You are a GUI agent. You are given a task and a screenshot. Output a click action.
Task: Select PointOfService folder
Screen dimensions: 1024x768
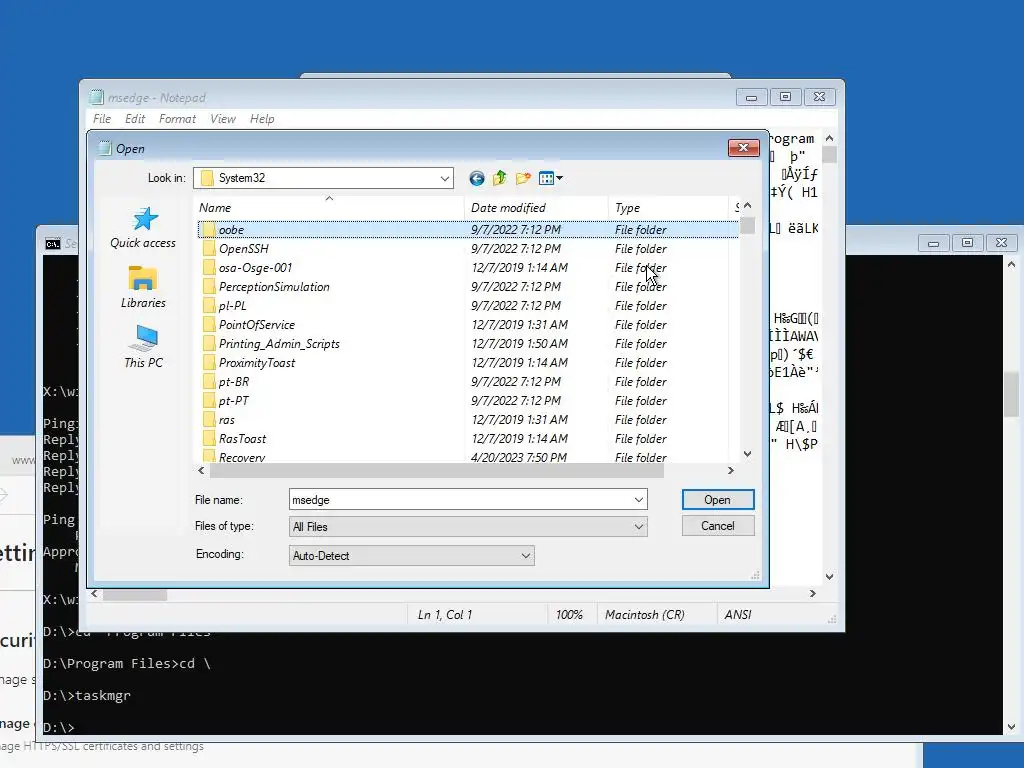(249, 325)
